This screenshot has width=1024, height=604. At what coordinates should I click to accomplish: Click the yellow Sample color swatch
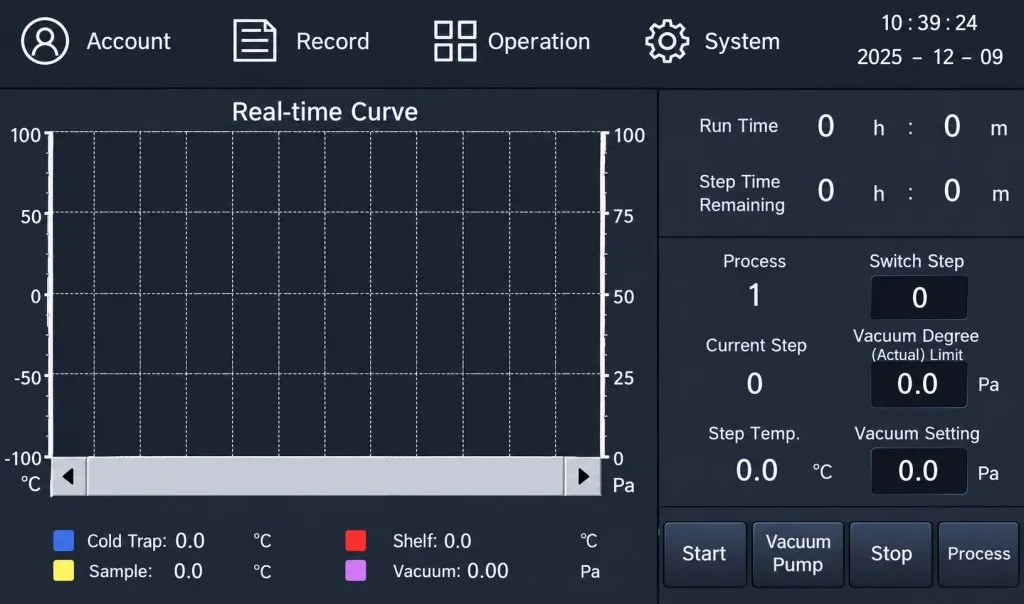[x=63, y=571]
